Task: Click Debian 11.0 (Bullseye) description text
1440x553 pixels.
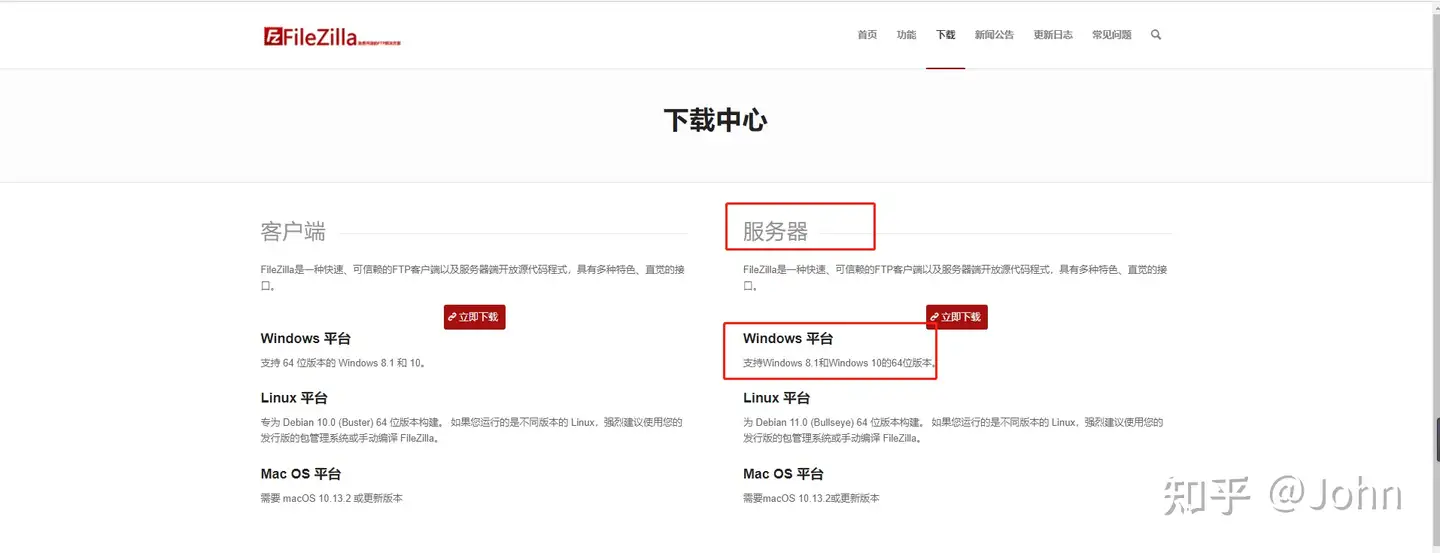Action: (953, 430)
